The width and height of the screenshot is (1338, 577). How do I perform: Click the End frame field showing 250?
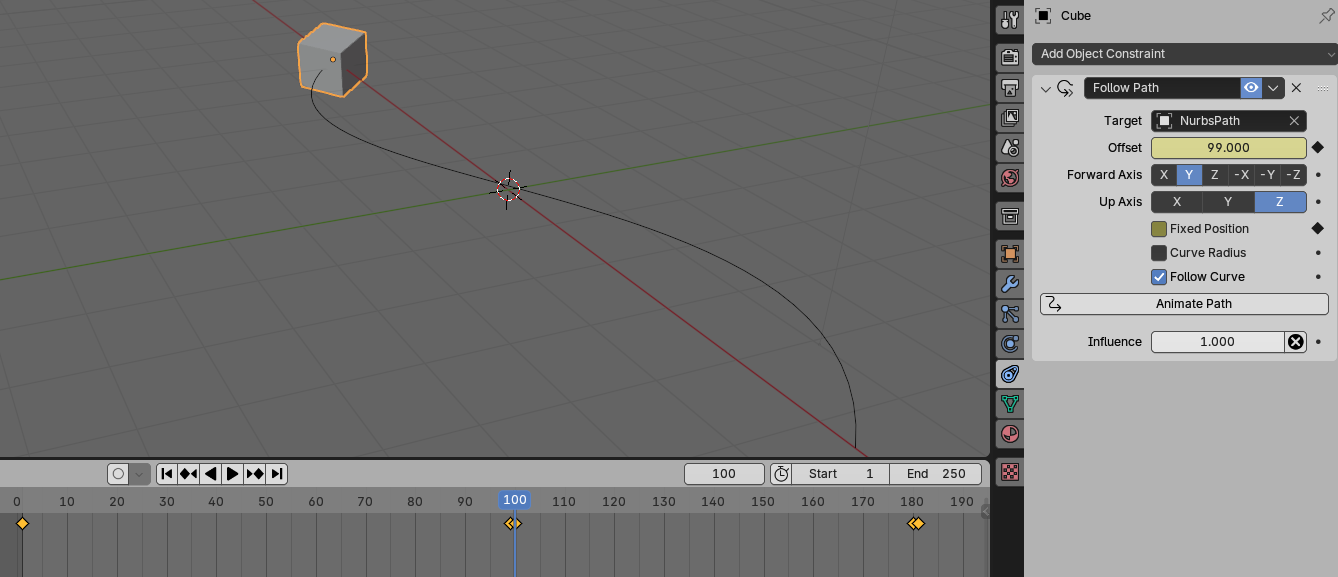click(936, 474)
